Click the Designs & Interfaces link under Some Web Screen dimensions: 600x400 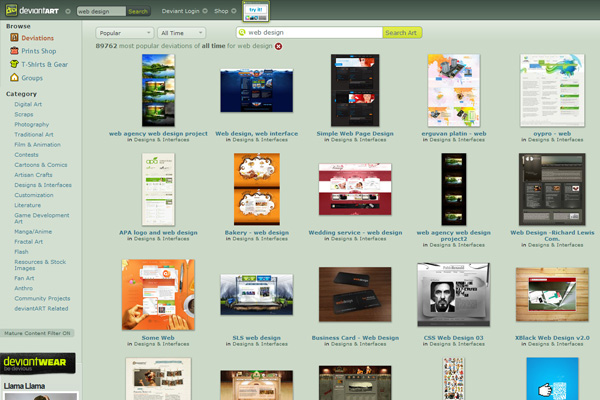tap(161, 344)
